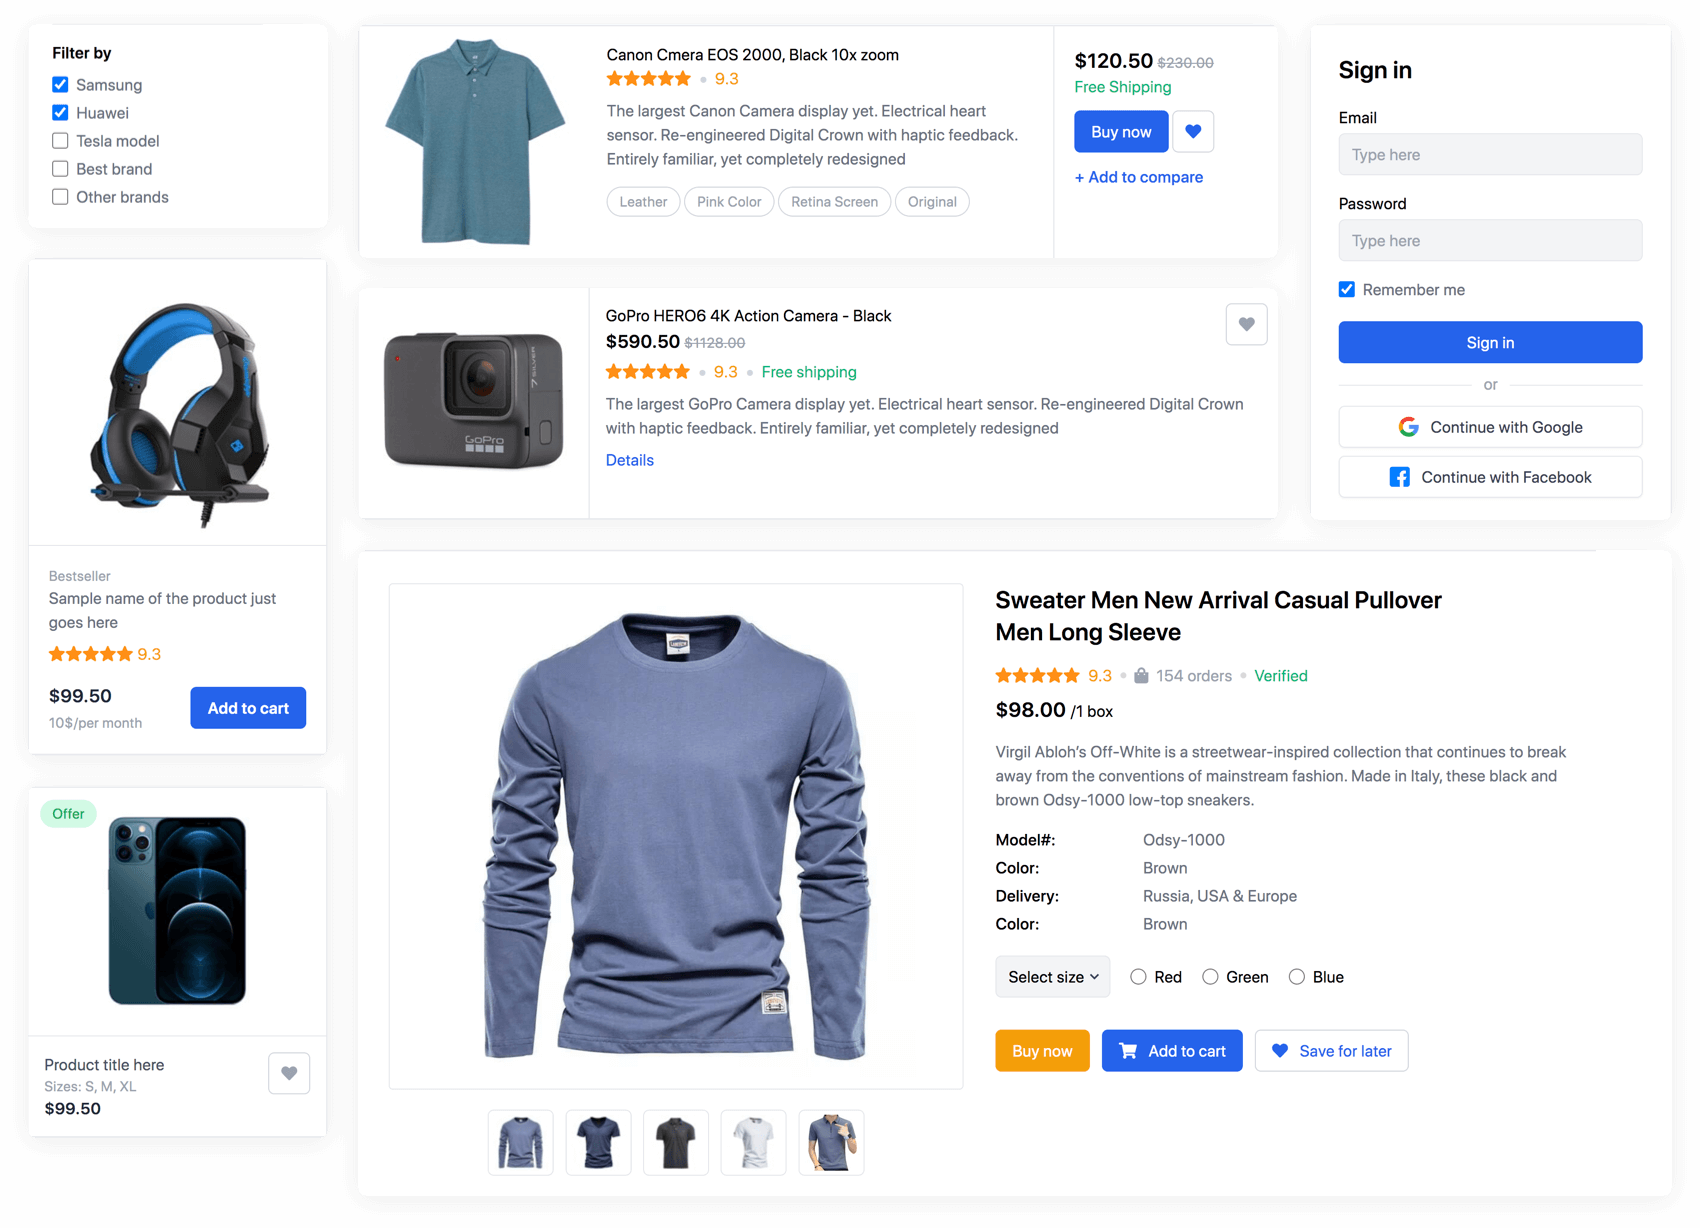Click the blue Sign in button
Viewport: 1700px width, 1228px height.
pyautogui.click(x=1490, y=342)
